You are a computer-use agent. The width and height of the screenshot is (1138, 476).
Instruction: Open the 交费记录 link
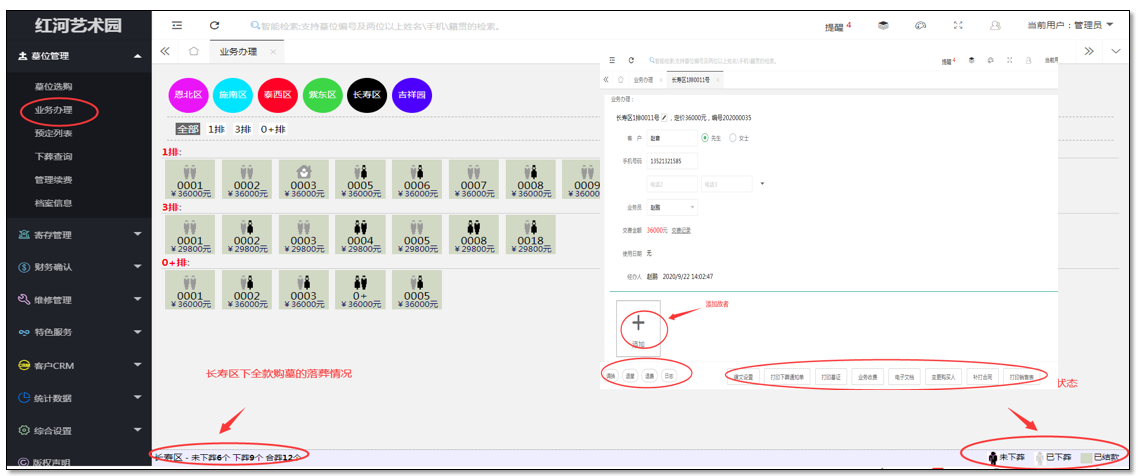681,230
